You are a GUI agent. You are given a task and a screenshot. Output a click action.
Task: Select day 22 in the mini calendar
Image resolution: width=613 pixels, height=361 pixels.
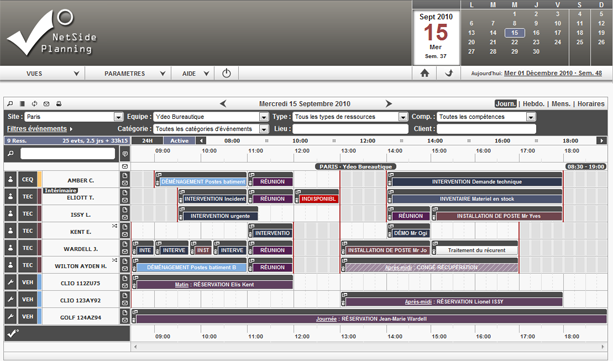(514, 42)
